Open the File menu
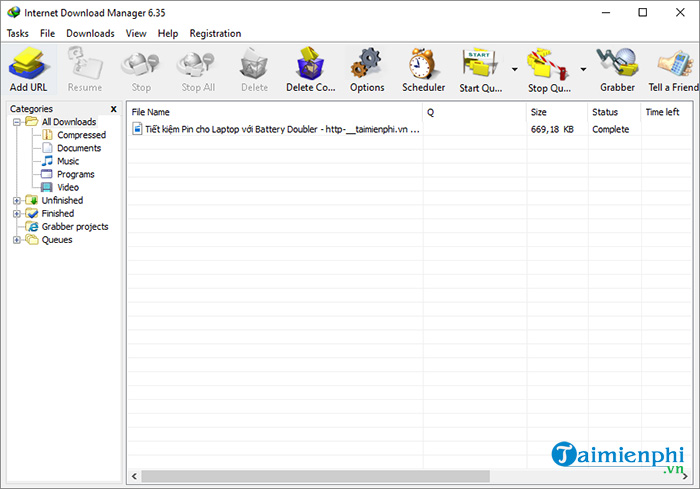The height and width of the screenshot is (489, 700). click(x=47, y=33)
